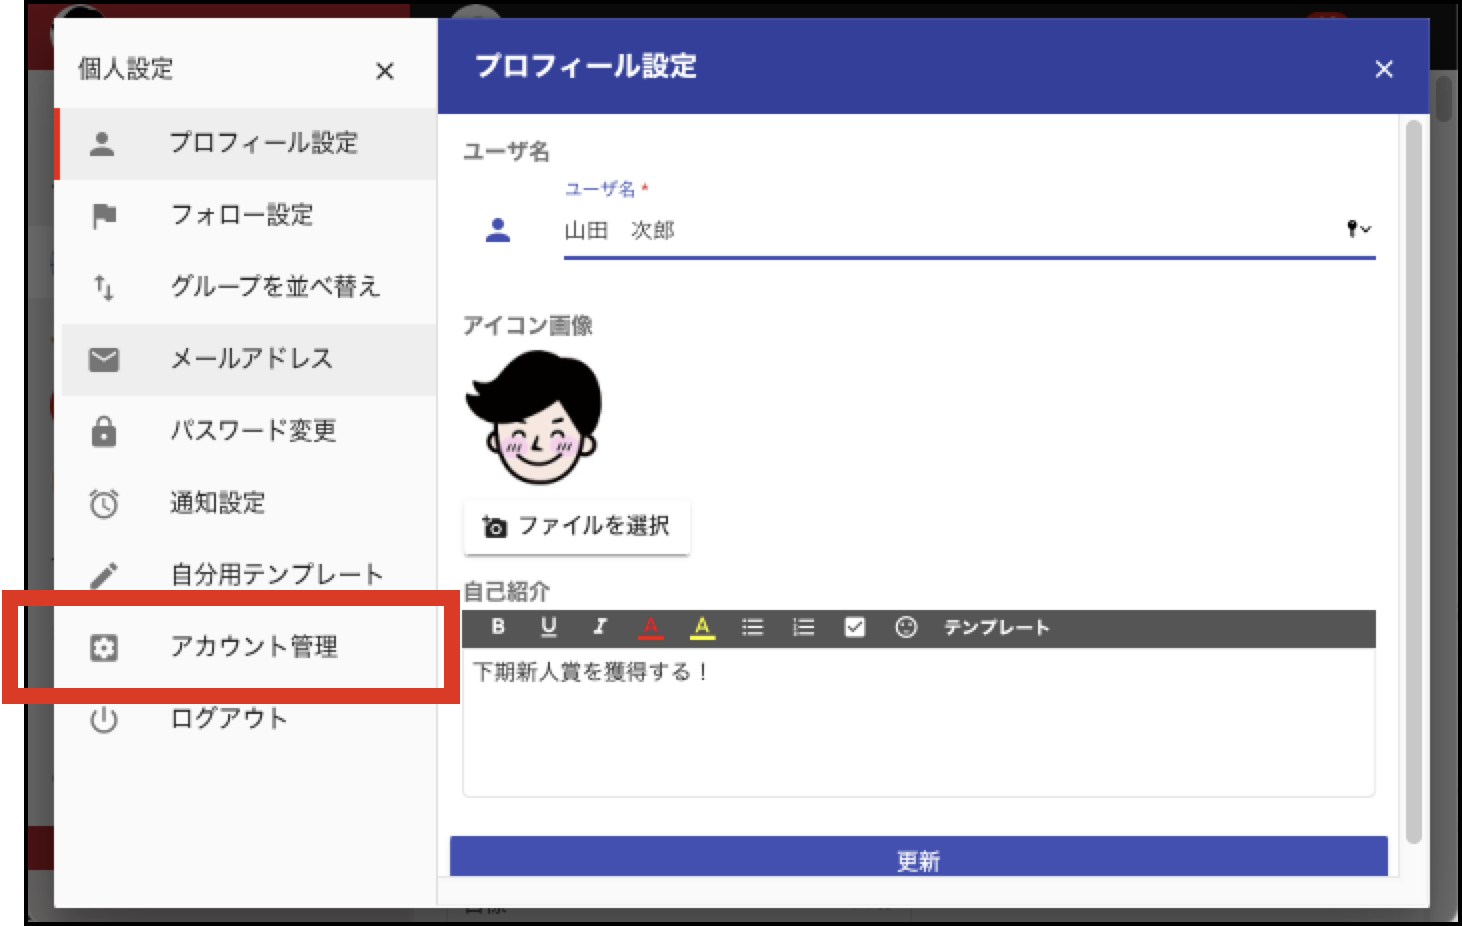
Task: Click the gear box icon for アカウント管理
Action: (x=104, y=648)
